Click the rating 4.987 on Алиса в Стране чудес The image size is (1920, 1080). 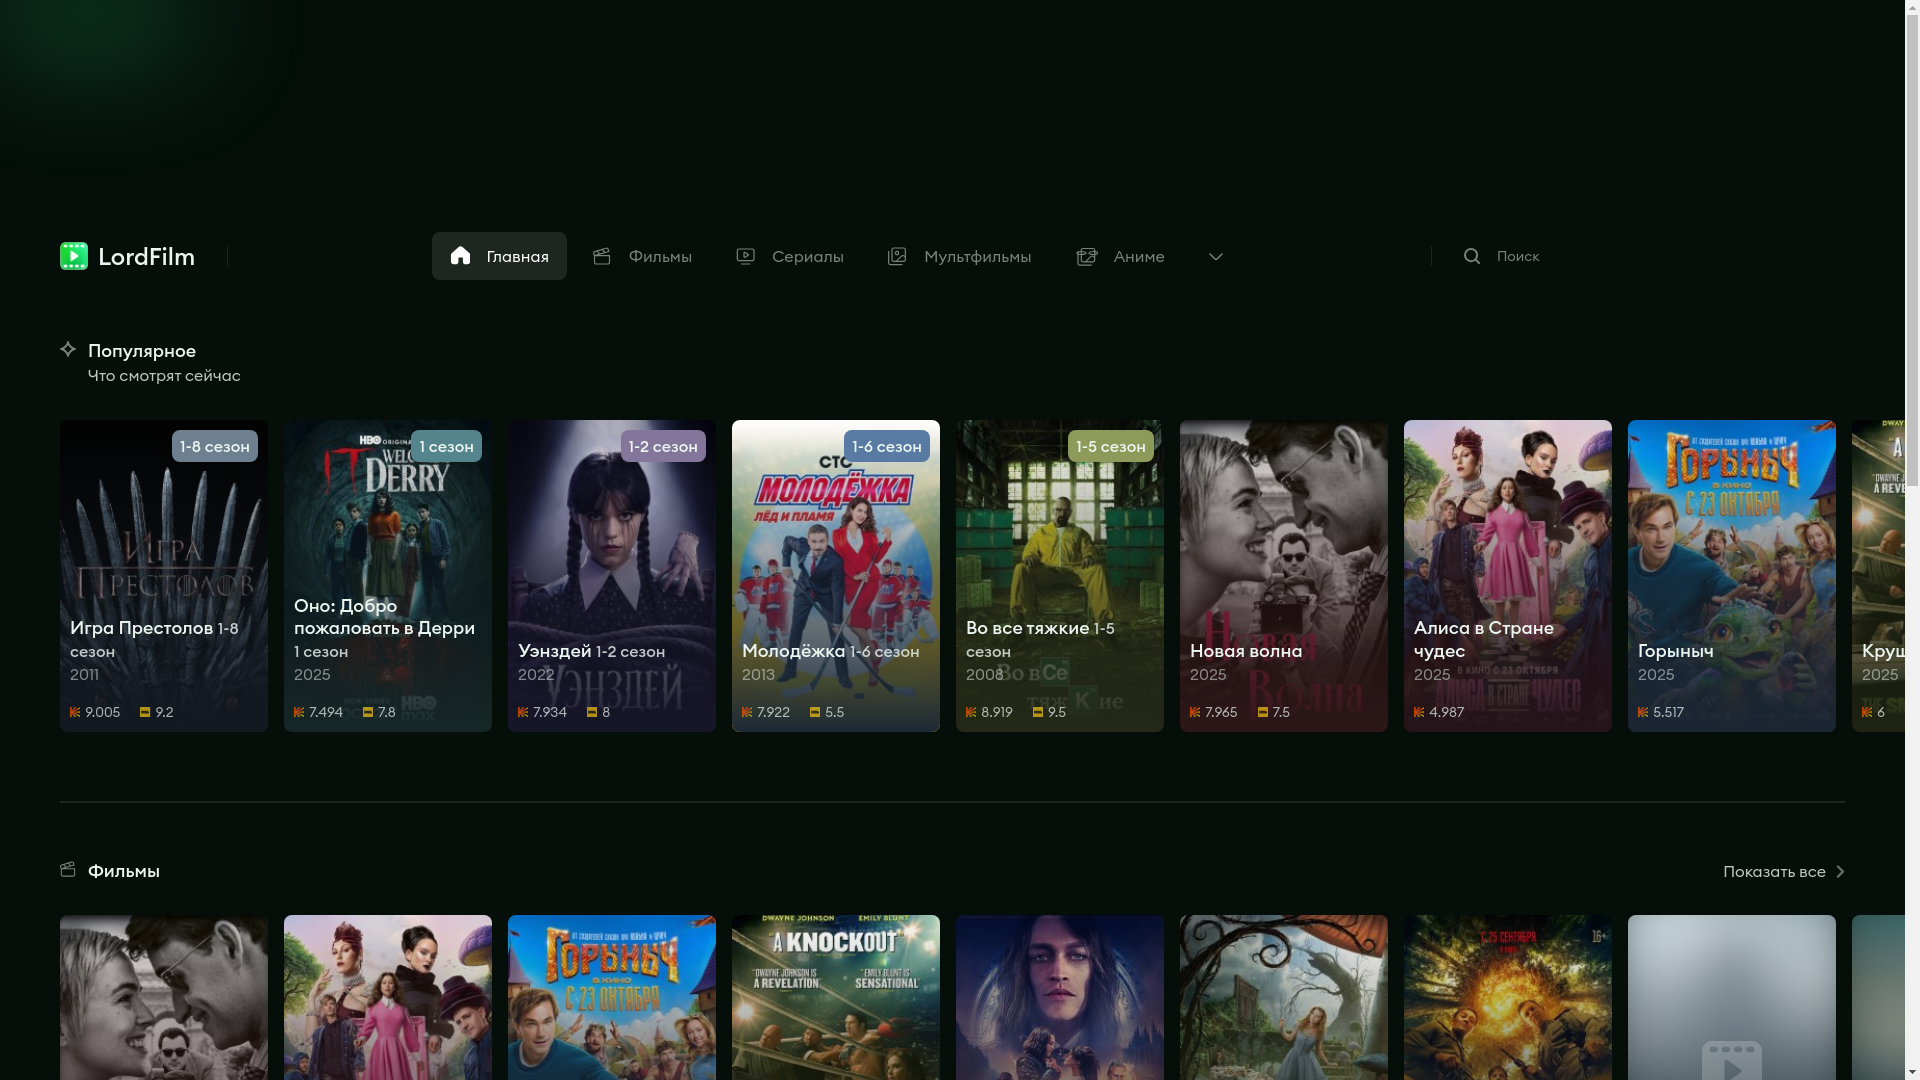click(x=1439, y=712)
